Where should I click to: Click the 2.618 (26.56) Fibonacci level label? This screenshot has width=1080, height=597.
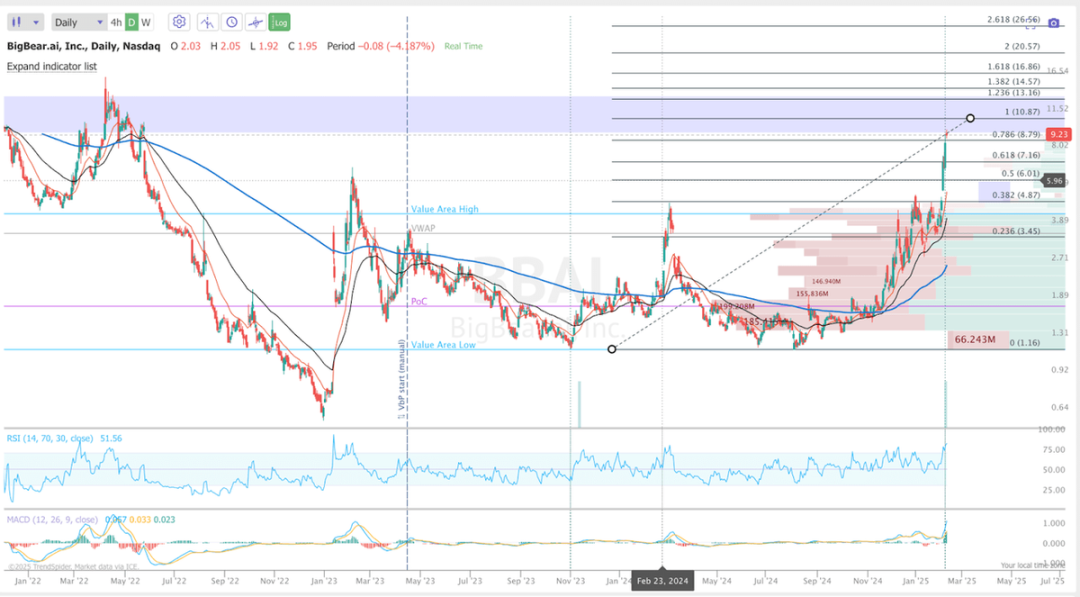pyautogui.click(x=1013, y=19)
